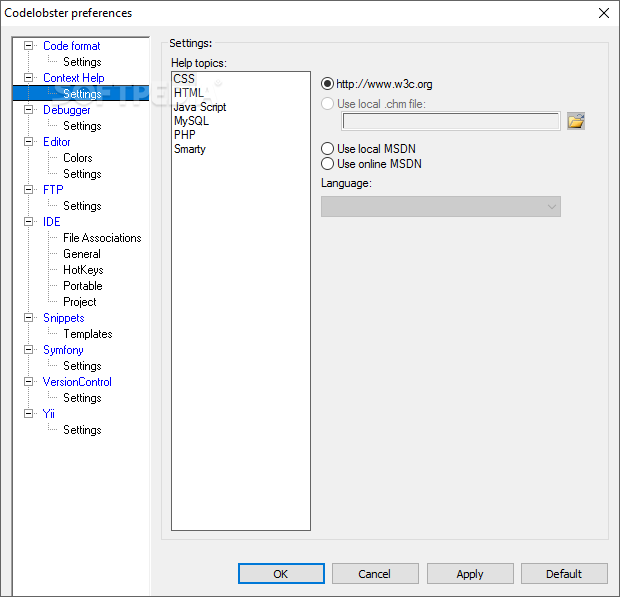Collapse the Yii tree node

(x=28, y=414)
